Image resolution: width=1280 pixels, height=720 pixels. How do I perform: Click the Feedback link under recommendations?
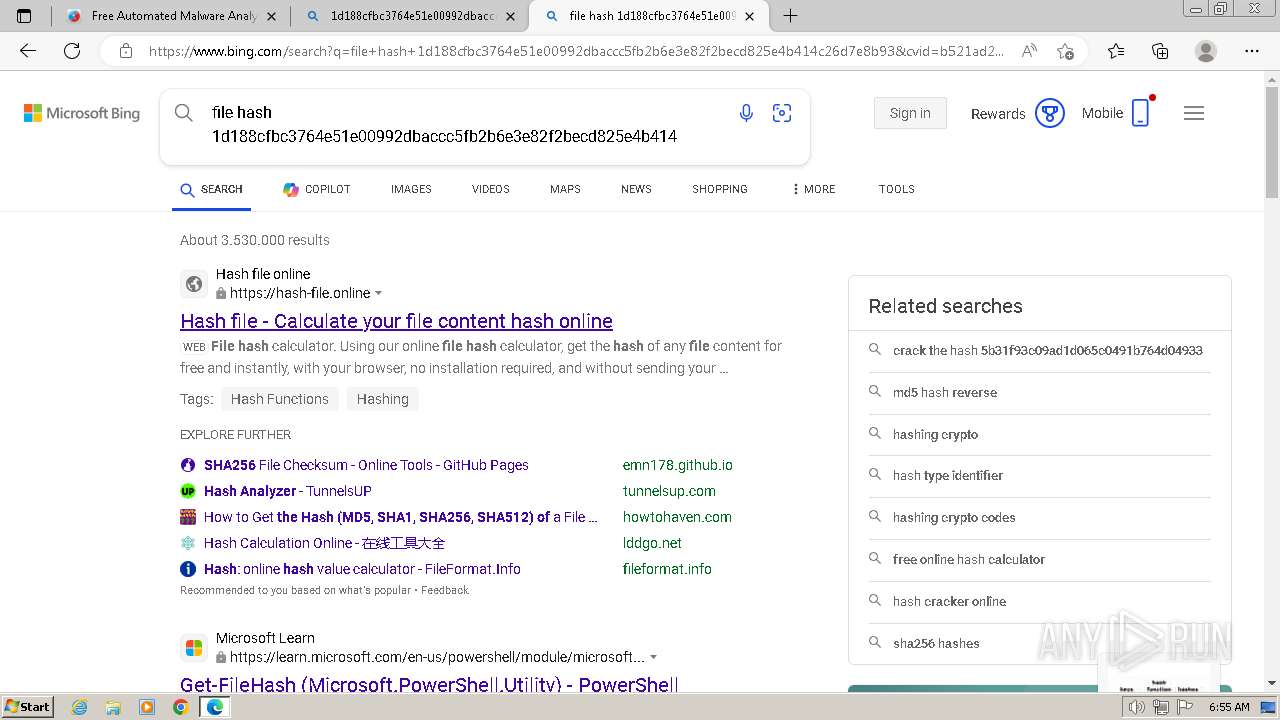pyautogui.click(x=445, y=590)
